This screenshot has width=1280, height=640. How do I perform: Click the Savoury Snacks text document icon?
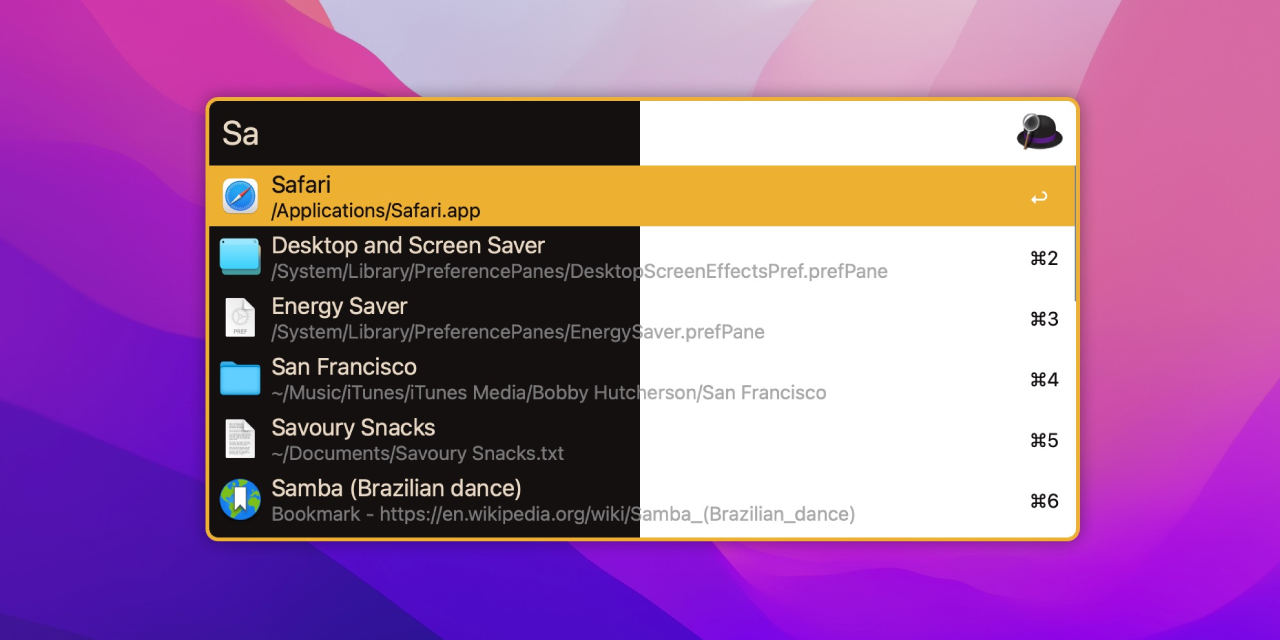[x=238, y=440]
